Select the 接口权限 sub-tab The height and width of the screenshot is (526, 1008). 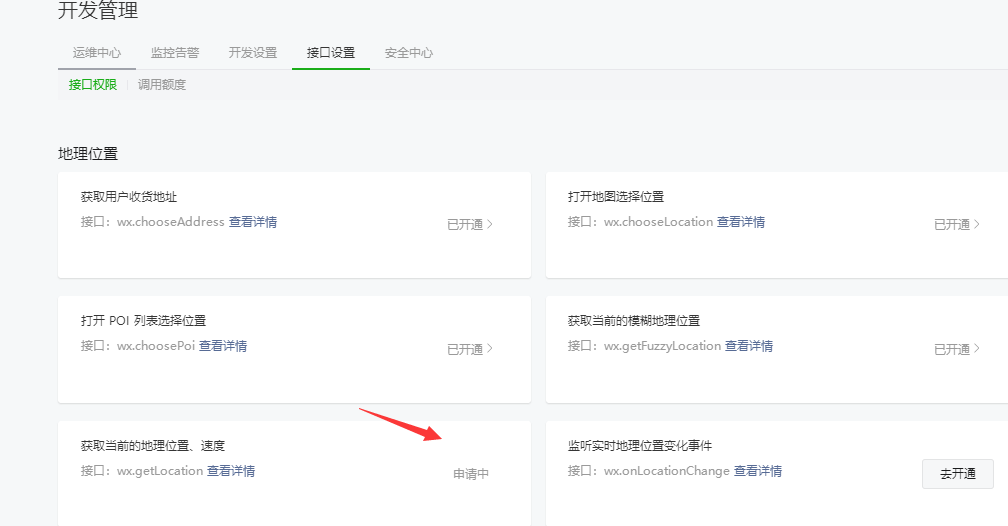click(93, 85)
